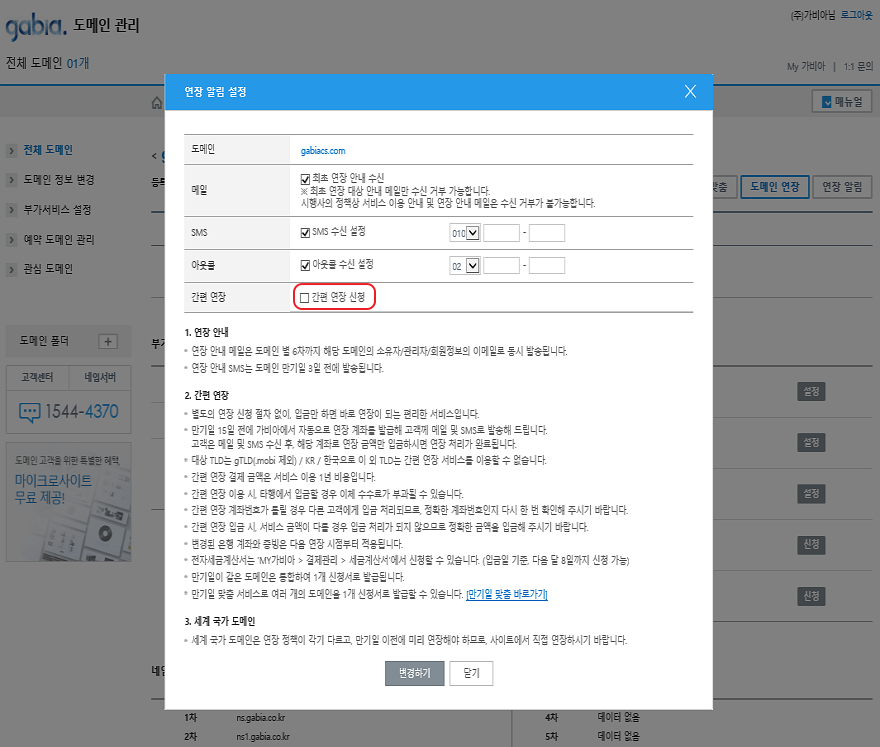880x747 pixels.
Task: Select 예약 도메인 관리 sidebar menu
Action: tap(59, 240)
